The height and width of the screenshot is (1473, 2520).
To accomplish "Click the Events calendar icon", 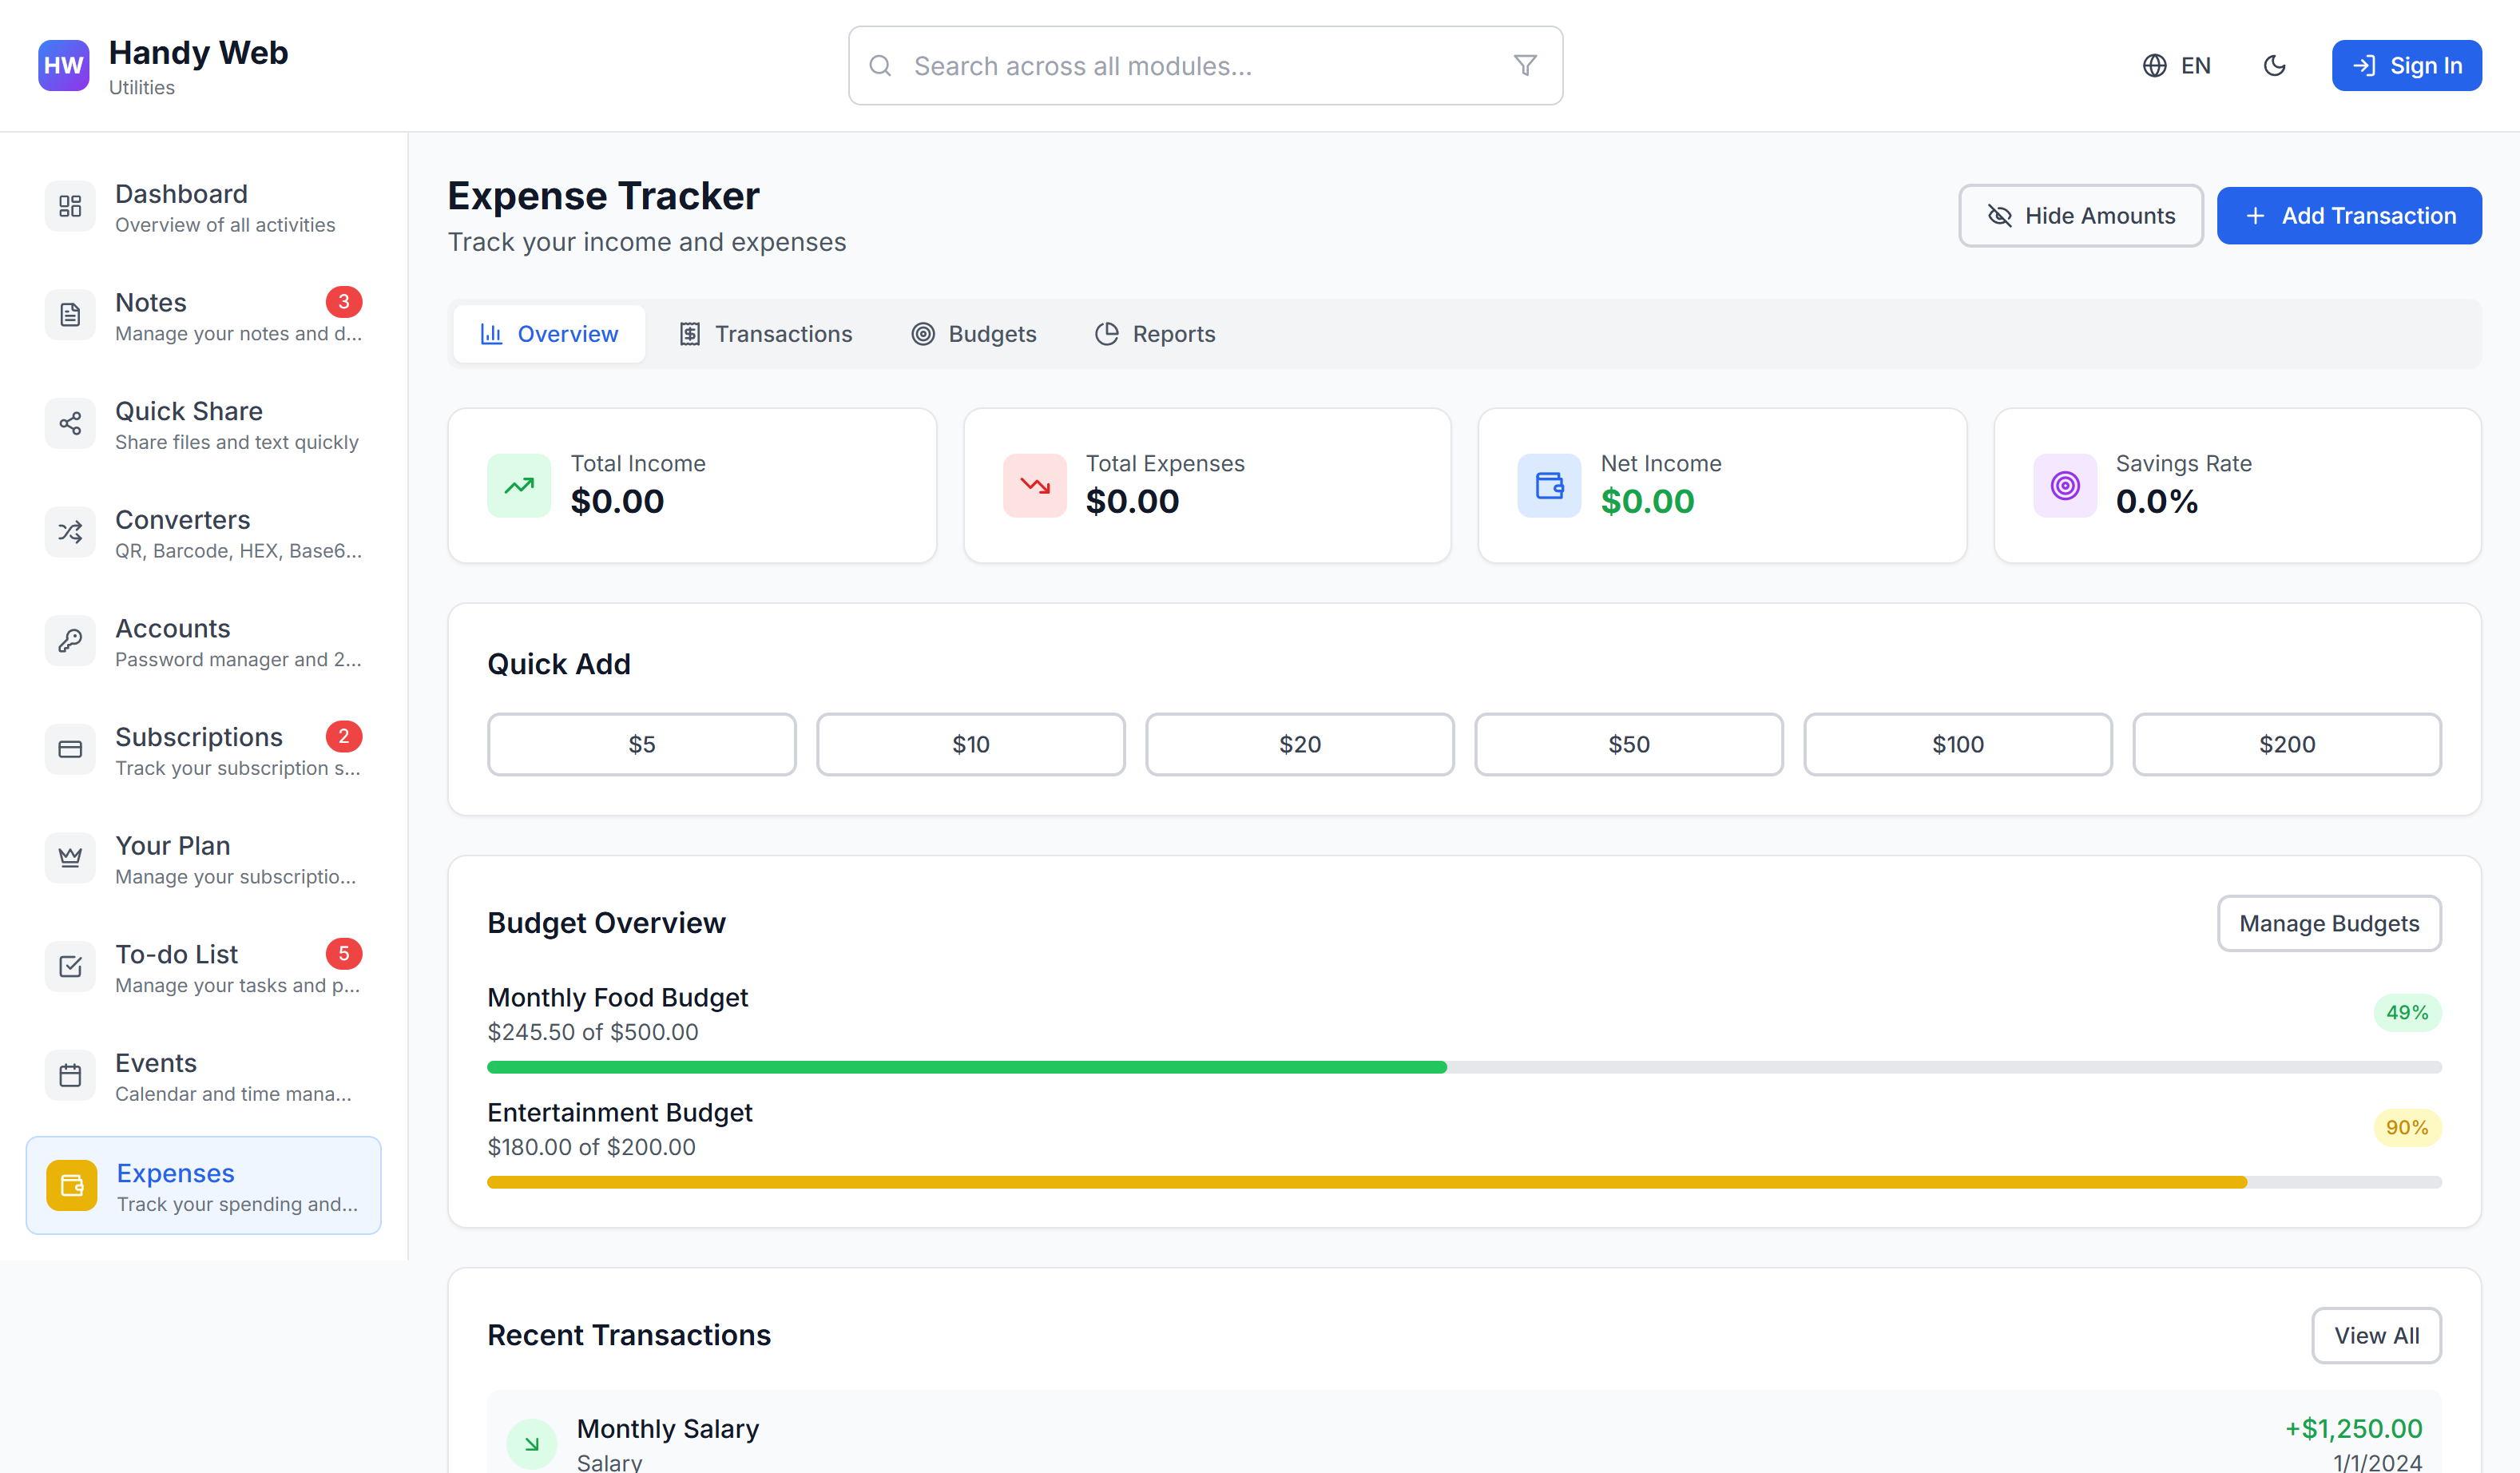I will pos(70,1075).
